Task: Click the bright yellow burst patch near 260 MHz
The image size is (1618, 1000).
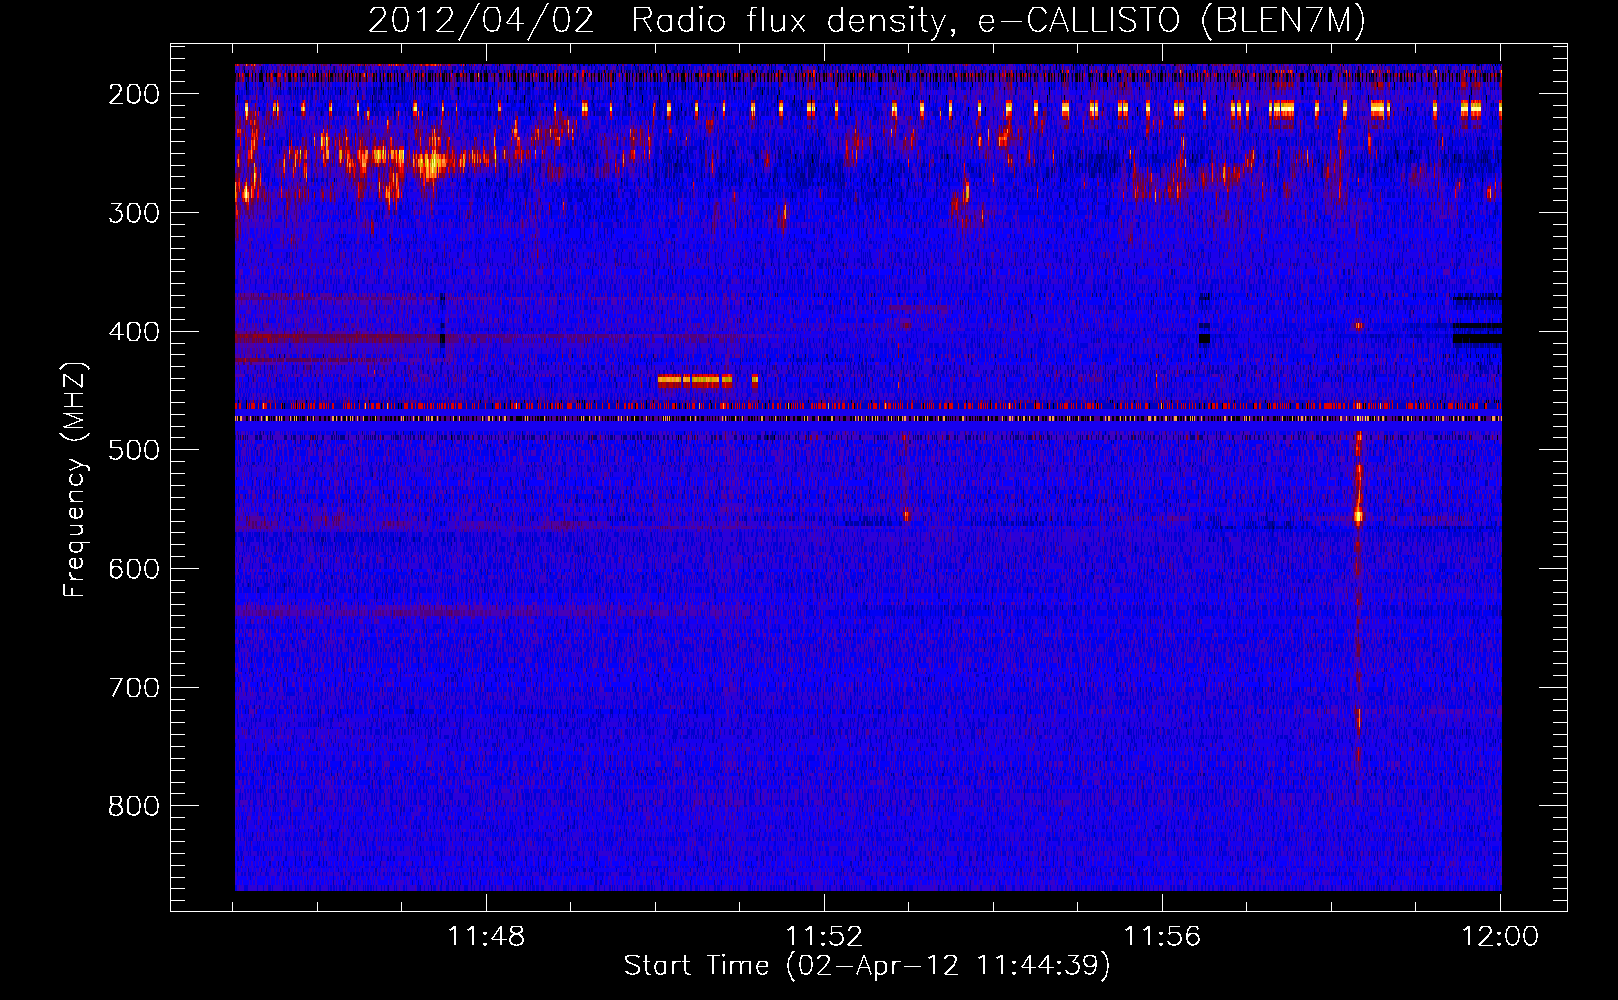Action: (431, 165)
